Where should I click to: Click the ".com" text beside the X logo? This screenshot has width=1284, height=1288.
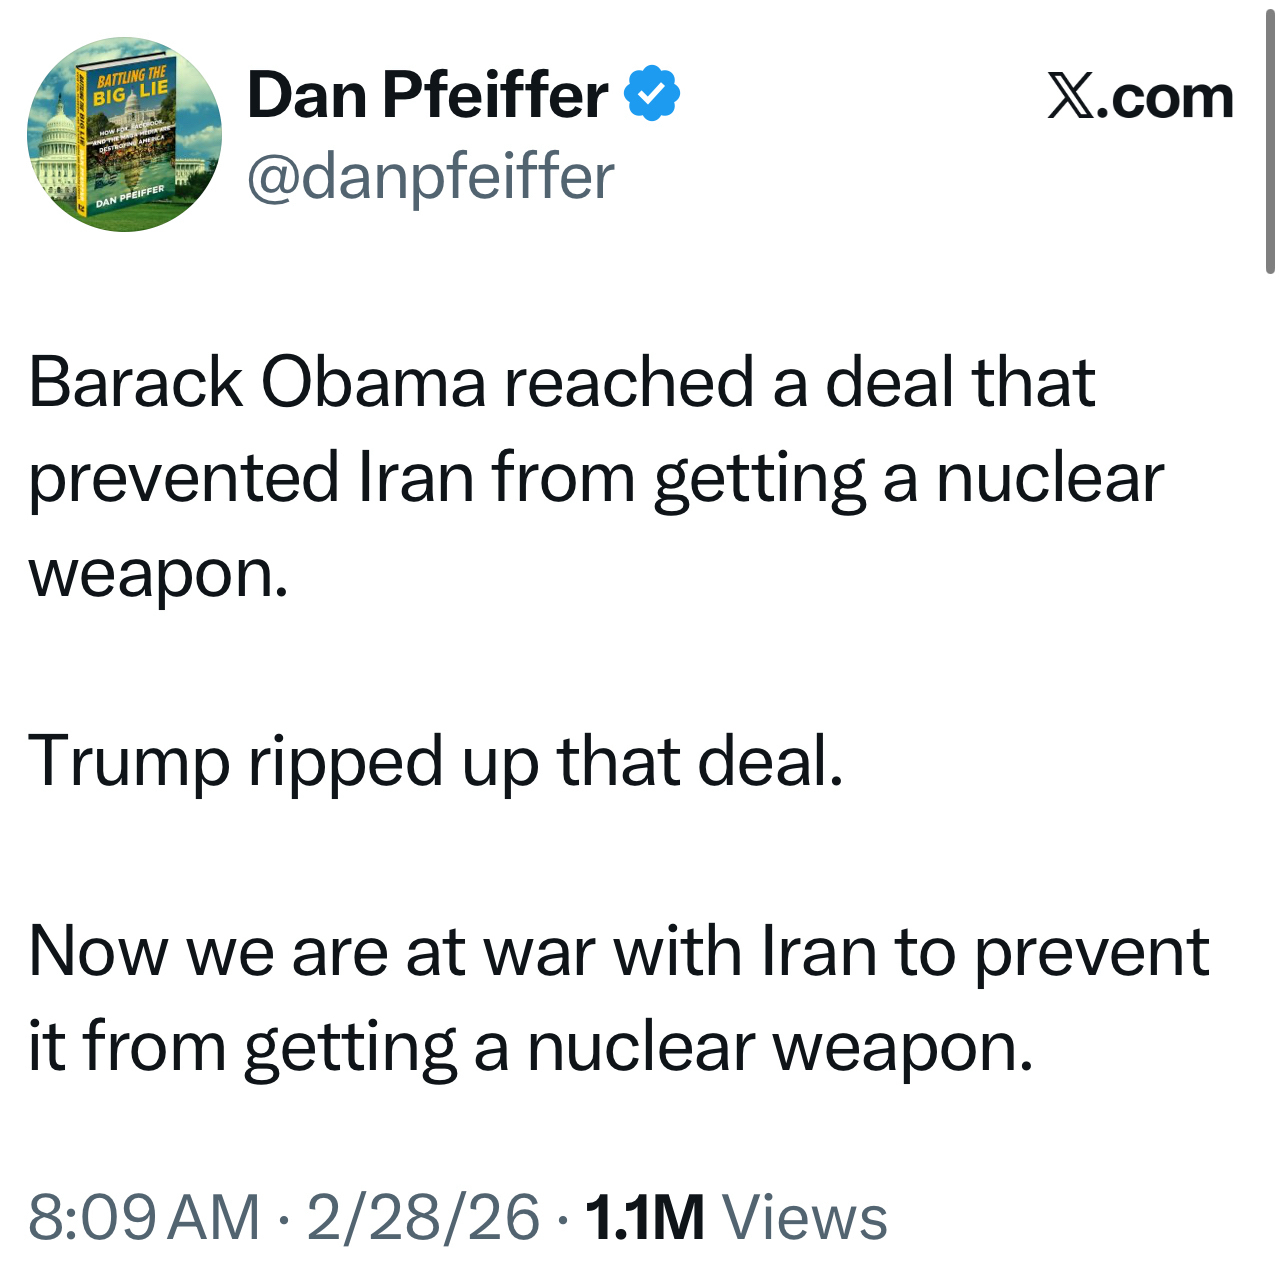[1166, 97]
